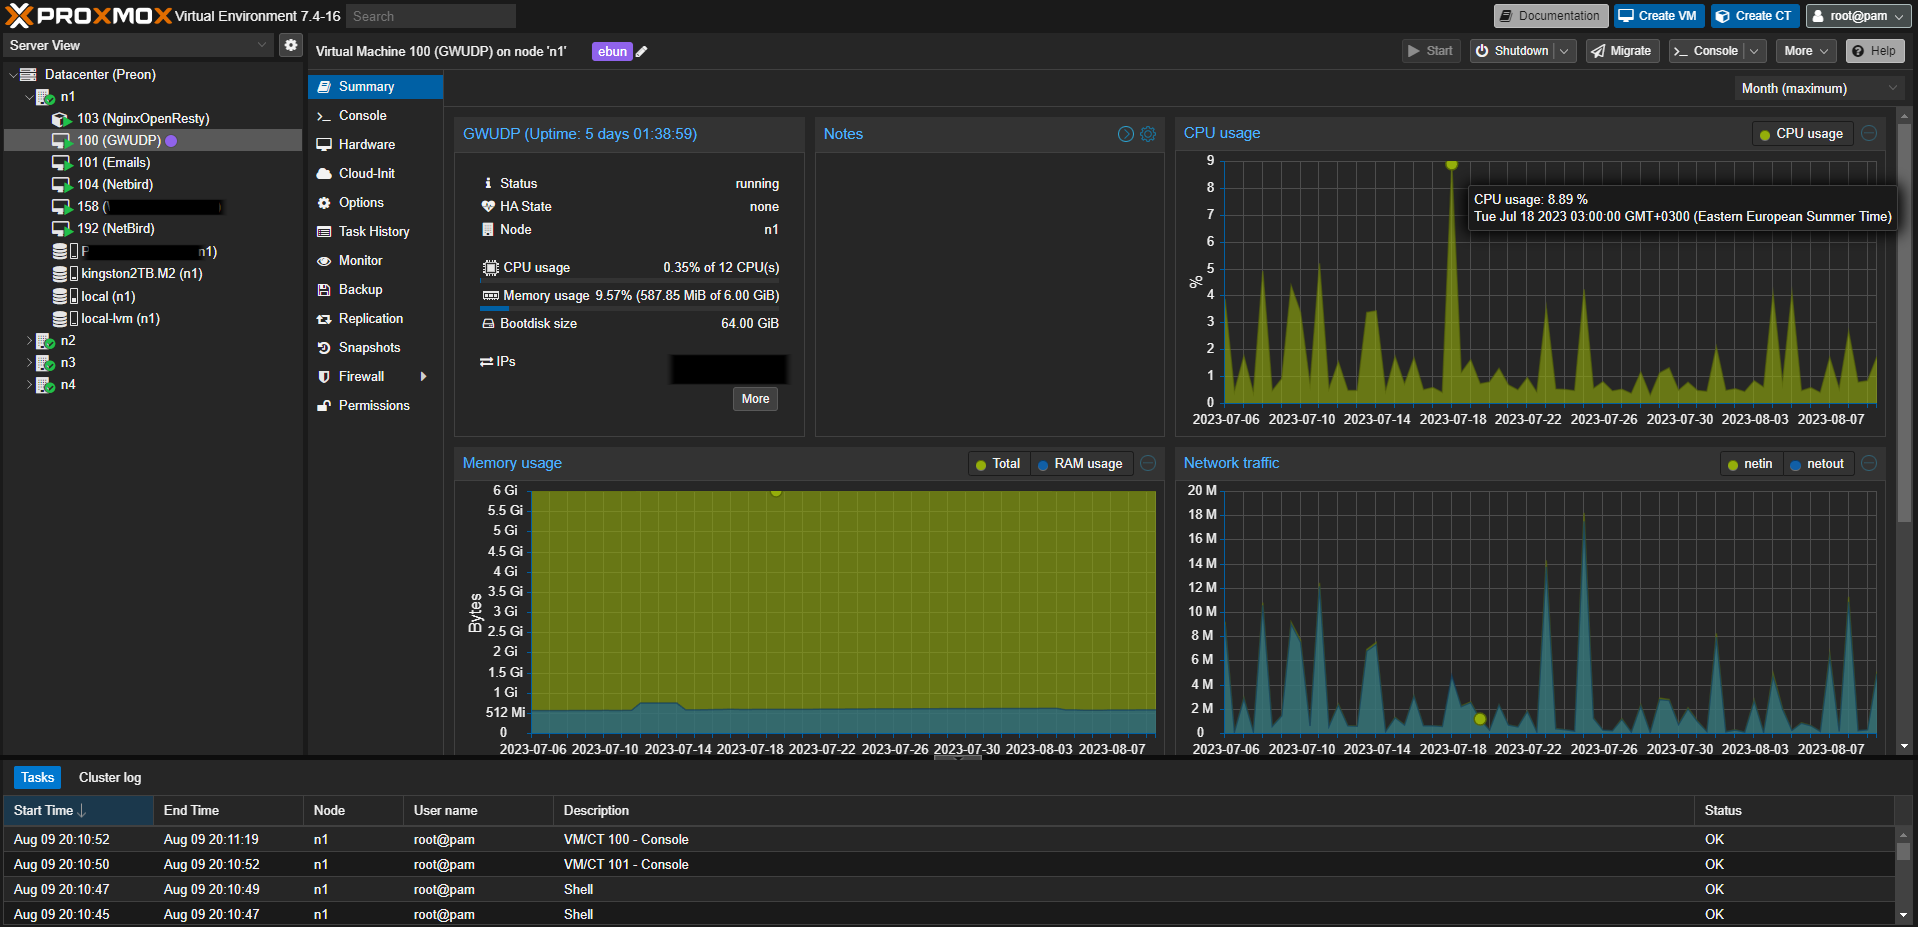Image resolution: width=1918 pixels, height=927 pixels.
Task: Click Create CT button
Action: coord(1755,16)
